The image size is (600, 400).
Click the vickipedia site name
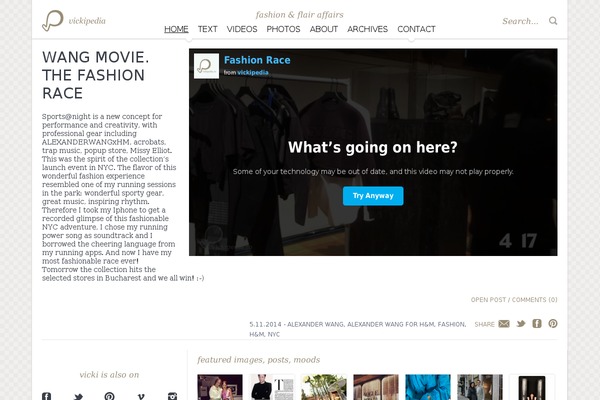pos(87,21)
